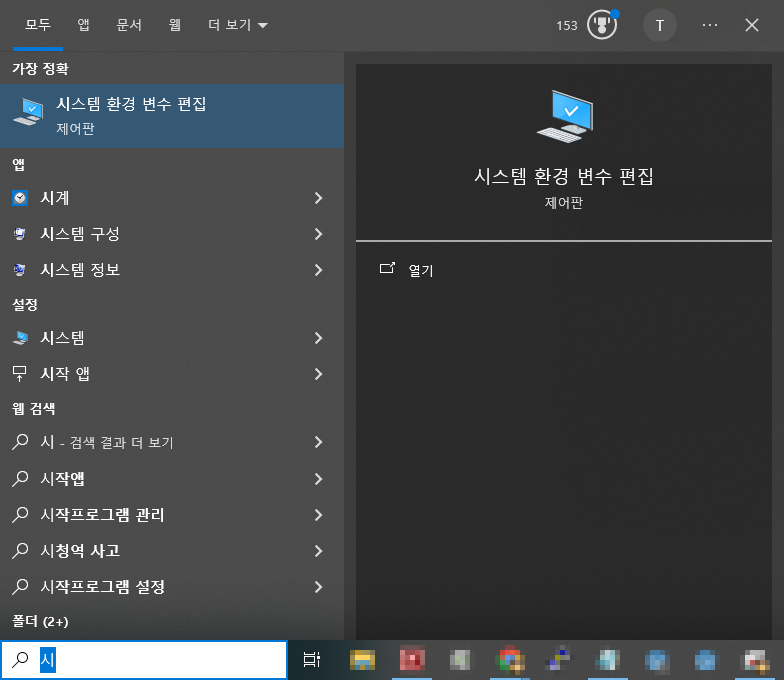
Task: Open File Explorer from the taskbar
Action: (362, 660)
